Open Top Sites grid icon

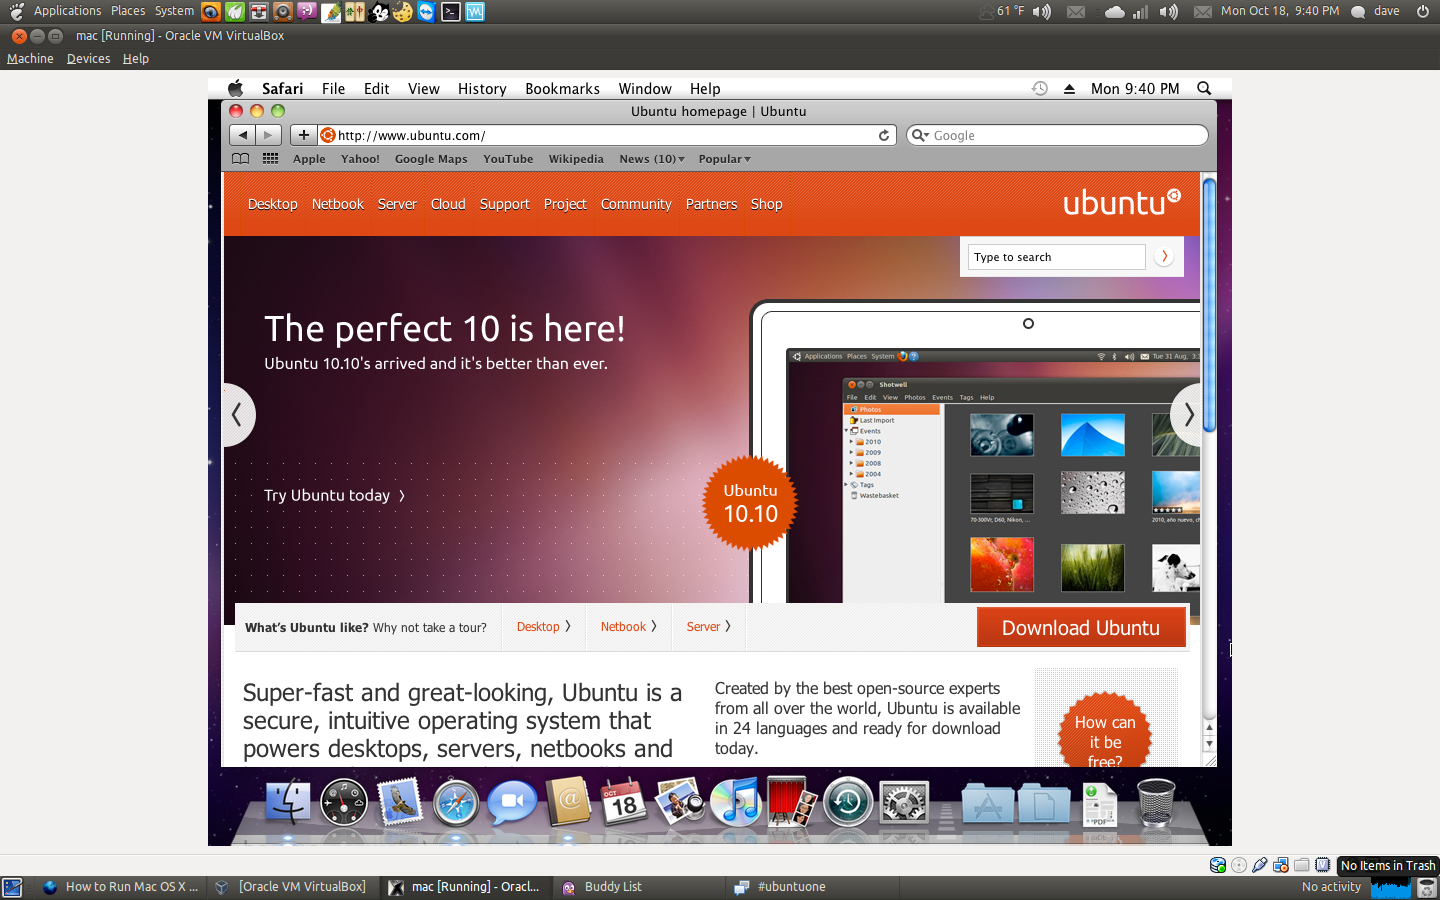point(270,159)
